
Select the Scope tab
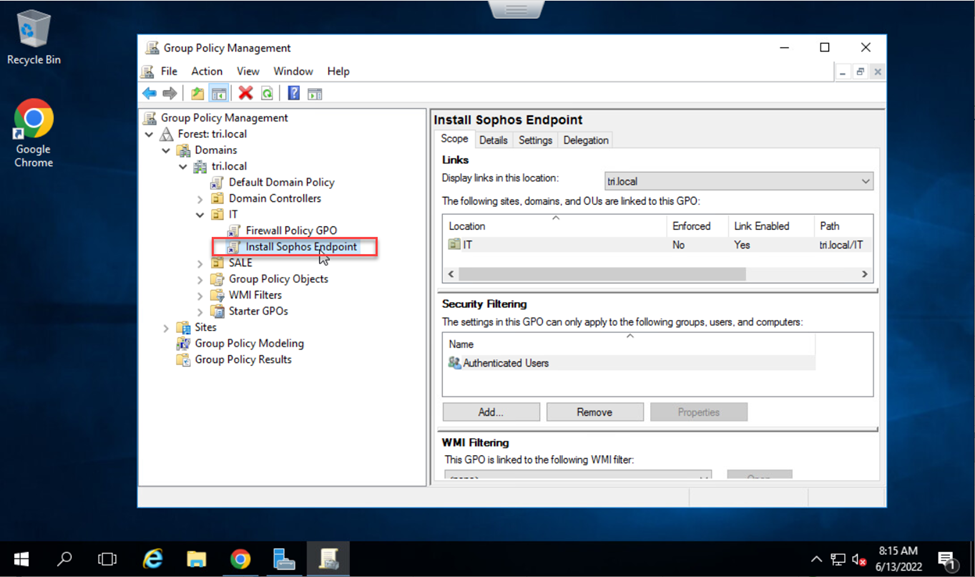pyautogui.click(x=455, y=139)
